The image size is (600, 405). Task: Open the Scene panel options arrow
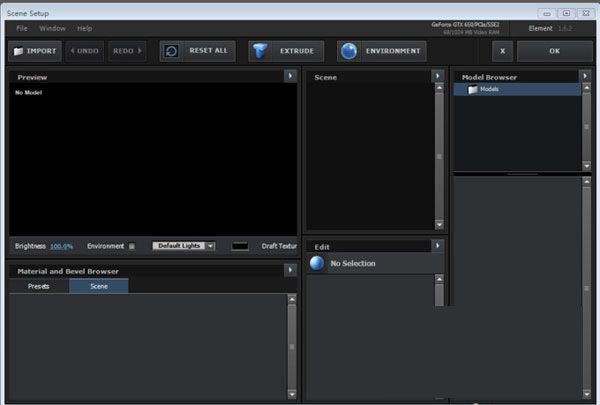437,76
